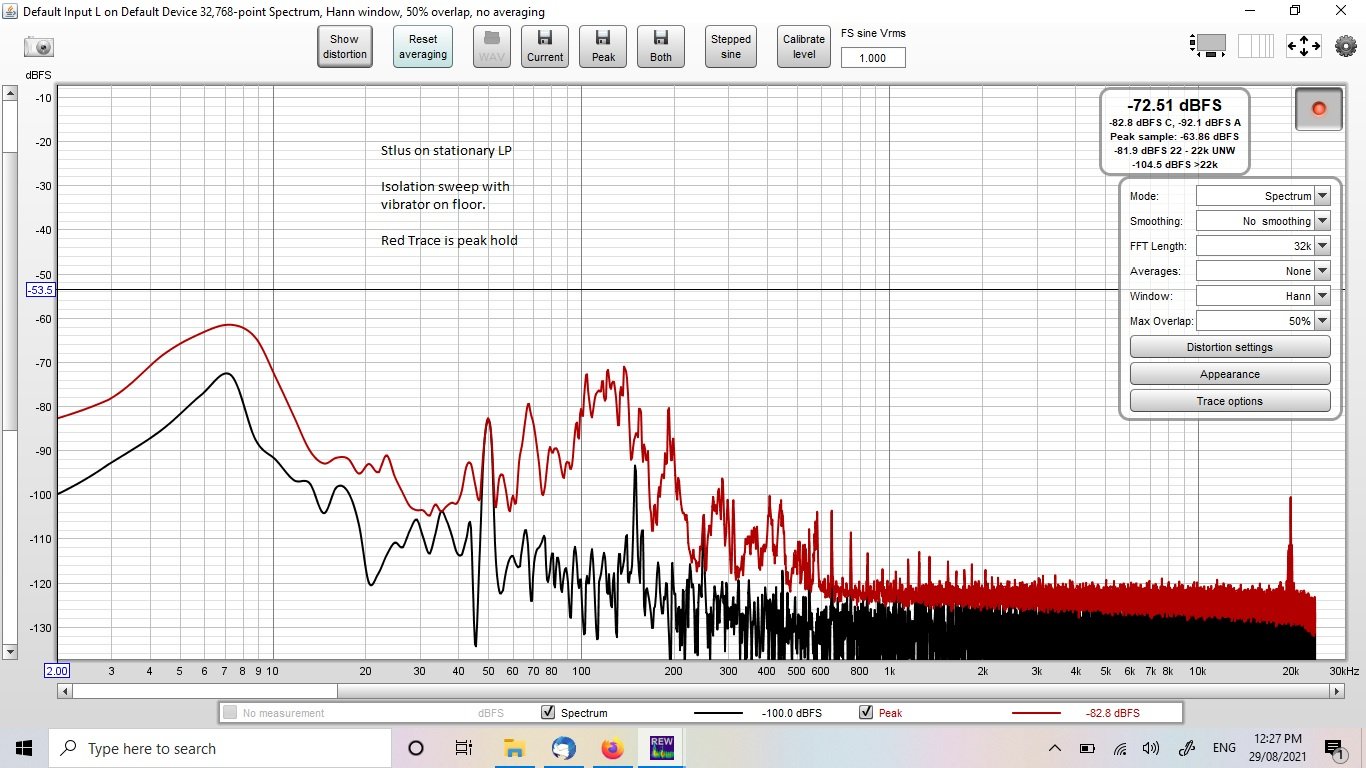Toggle the Peak trace checkbox in legend
Viewport: 1366px width, 768px height.
[x=866, y=713]
